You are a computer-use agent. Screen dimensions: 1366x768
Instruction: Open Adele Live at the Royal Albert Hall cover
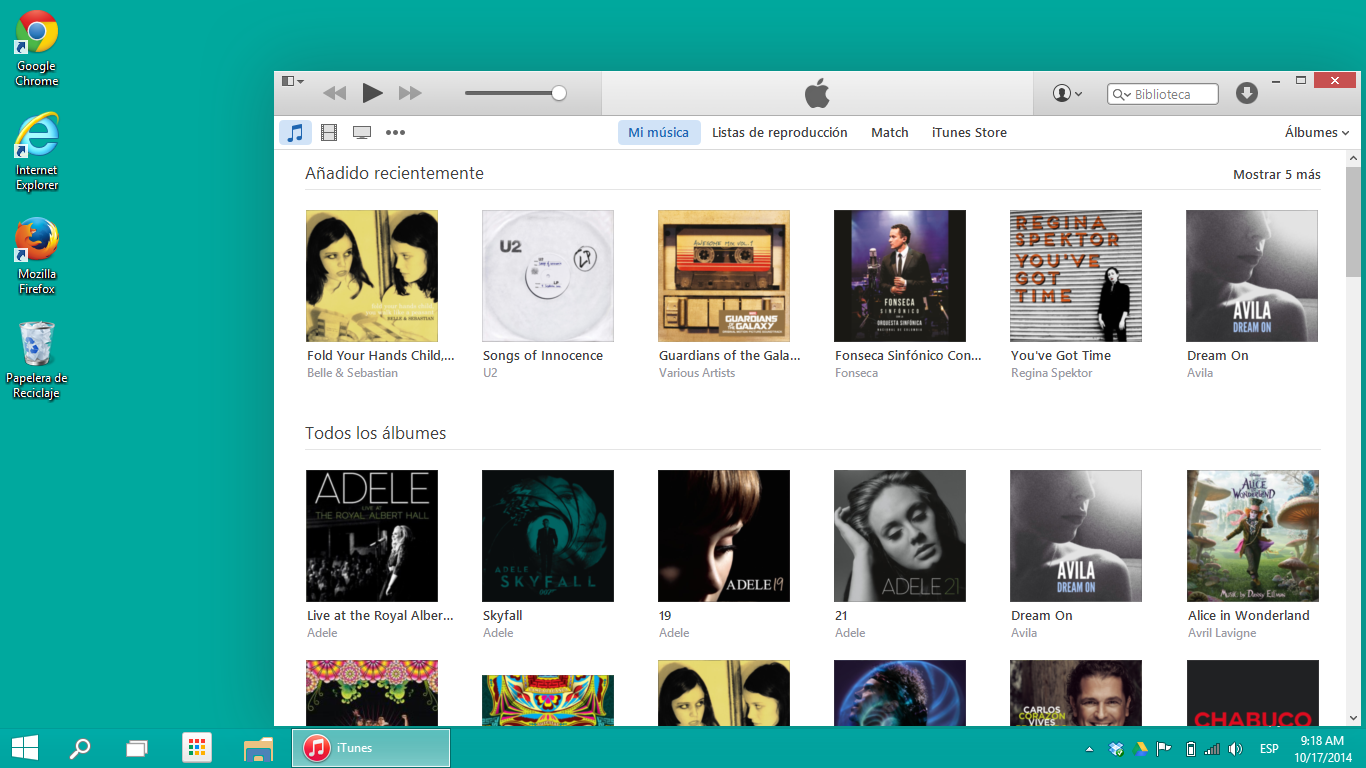point(372,536)
